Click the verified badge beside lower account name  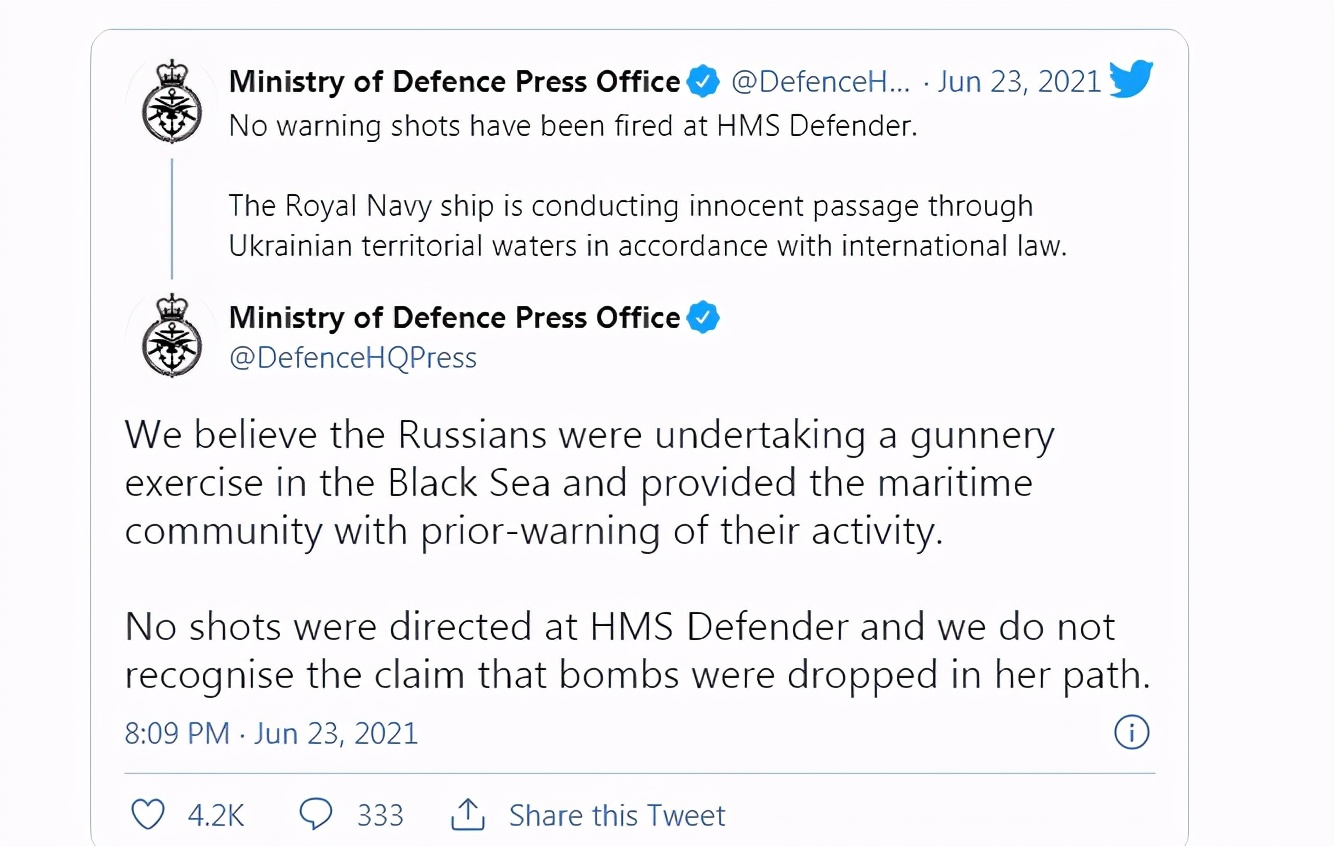click(x=704, y=318)
